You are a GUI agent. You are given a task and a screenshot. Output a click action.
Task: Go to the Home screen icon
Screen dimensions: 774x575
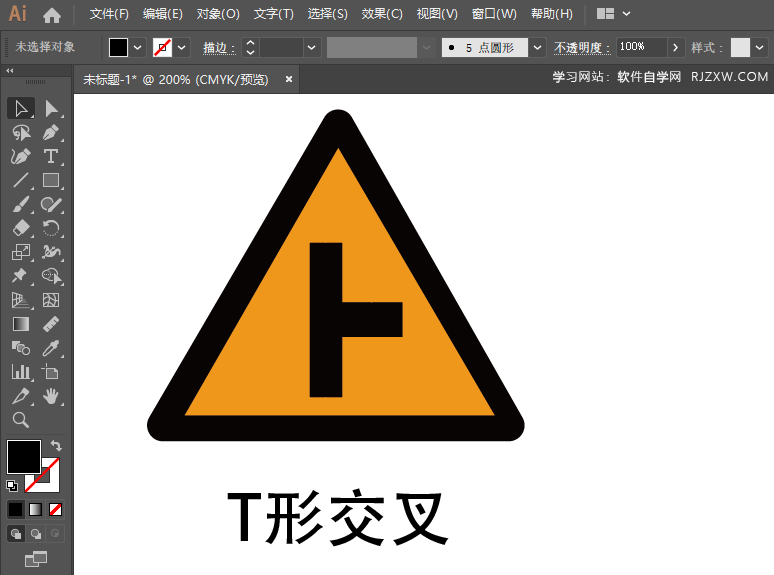click(x=51, y=15)
